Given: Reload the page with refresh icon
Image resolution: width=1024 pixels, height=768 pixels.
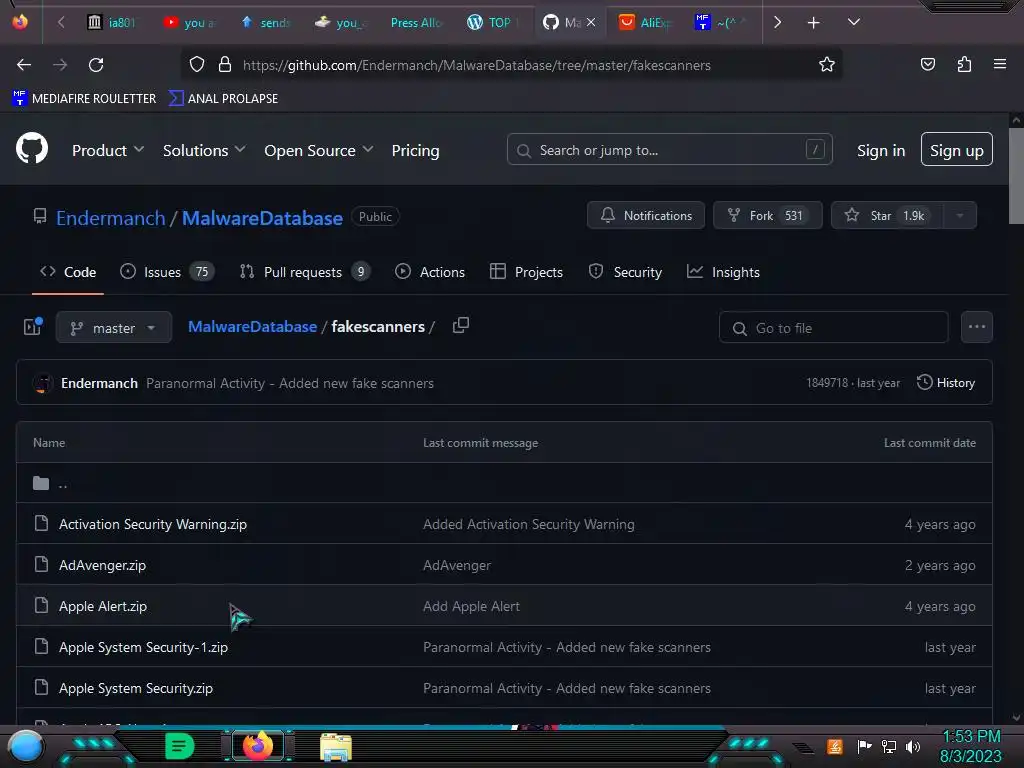Looking at the screenshot, I should (x=96, y=65).
